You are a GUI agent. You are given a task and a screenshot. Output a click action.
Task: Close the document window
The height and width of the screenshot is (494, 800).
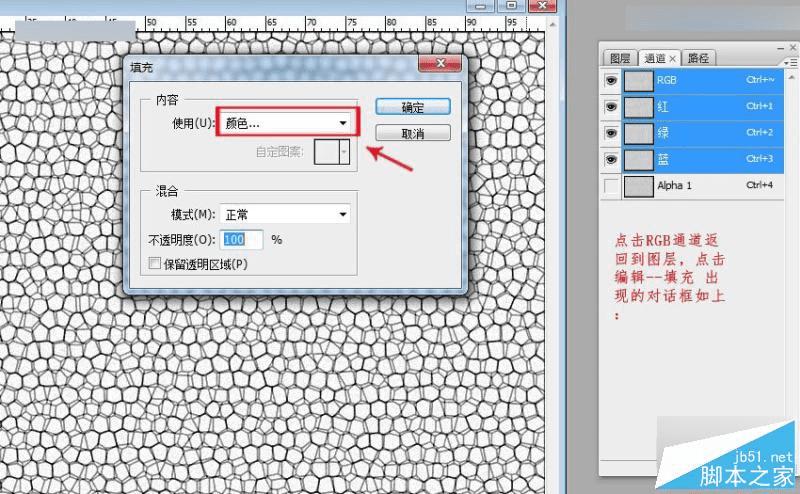click(x=542, y=6)
